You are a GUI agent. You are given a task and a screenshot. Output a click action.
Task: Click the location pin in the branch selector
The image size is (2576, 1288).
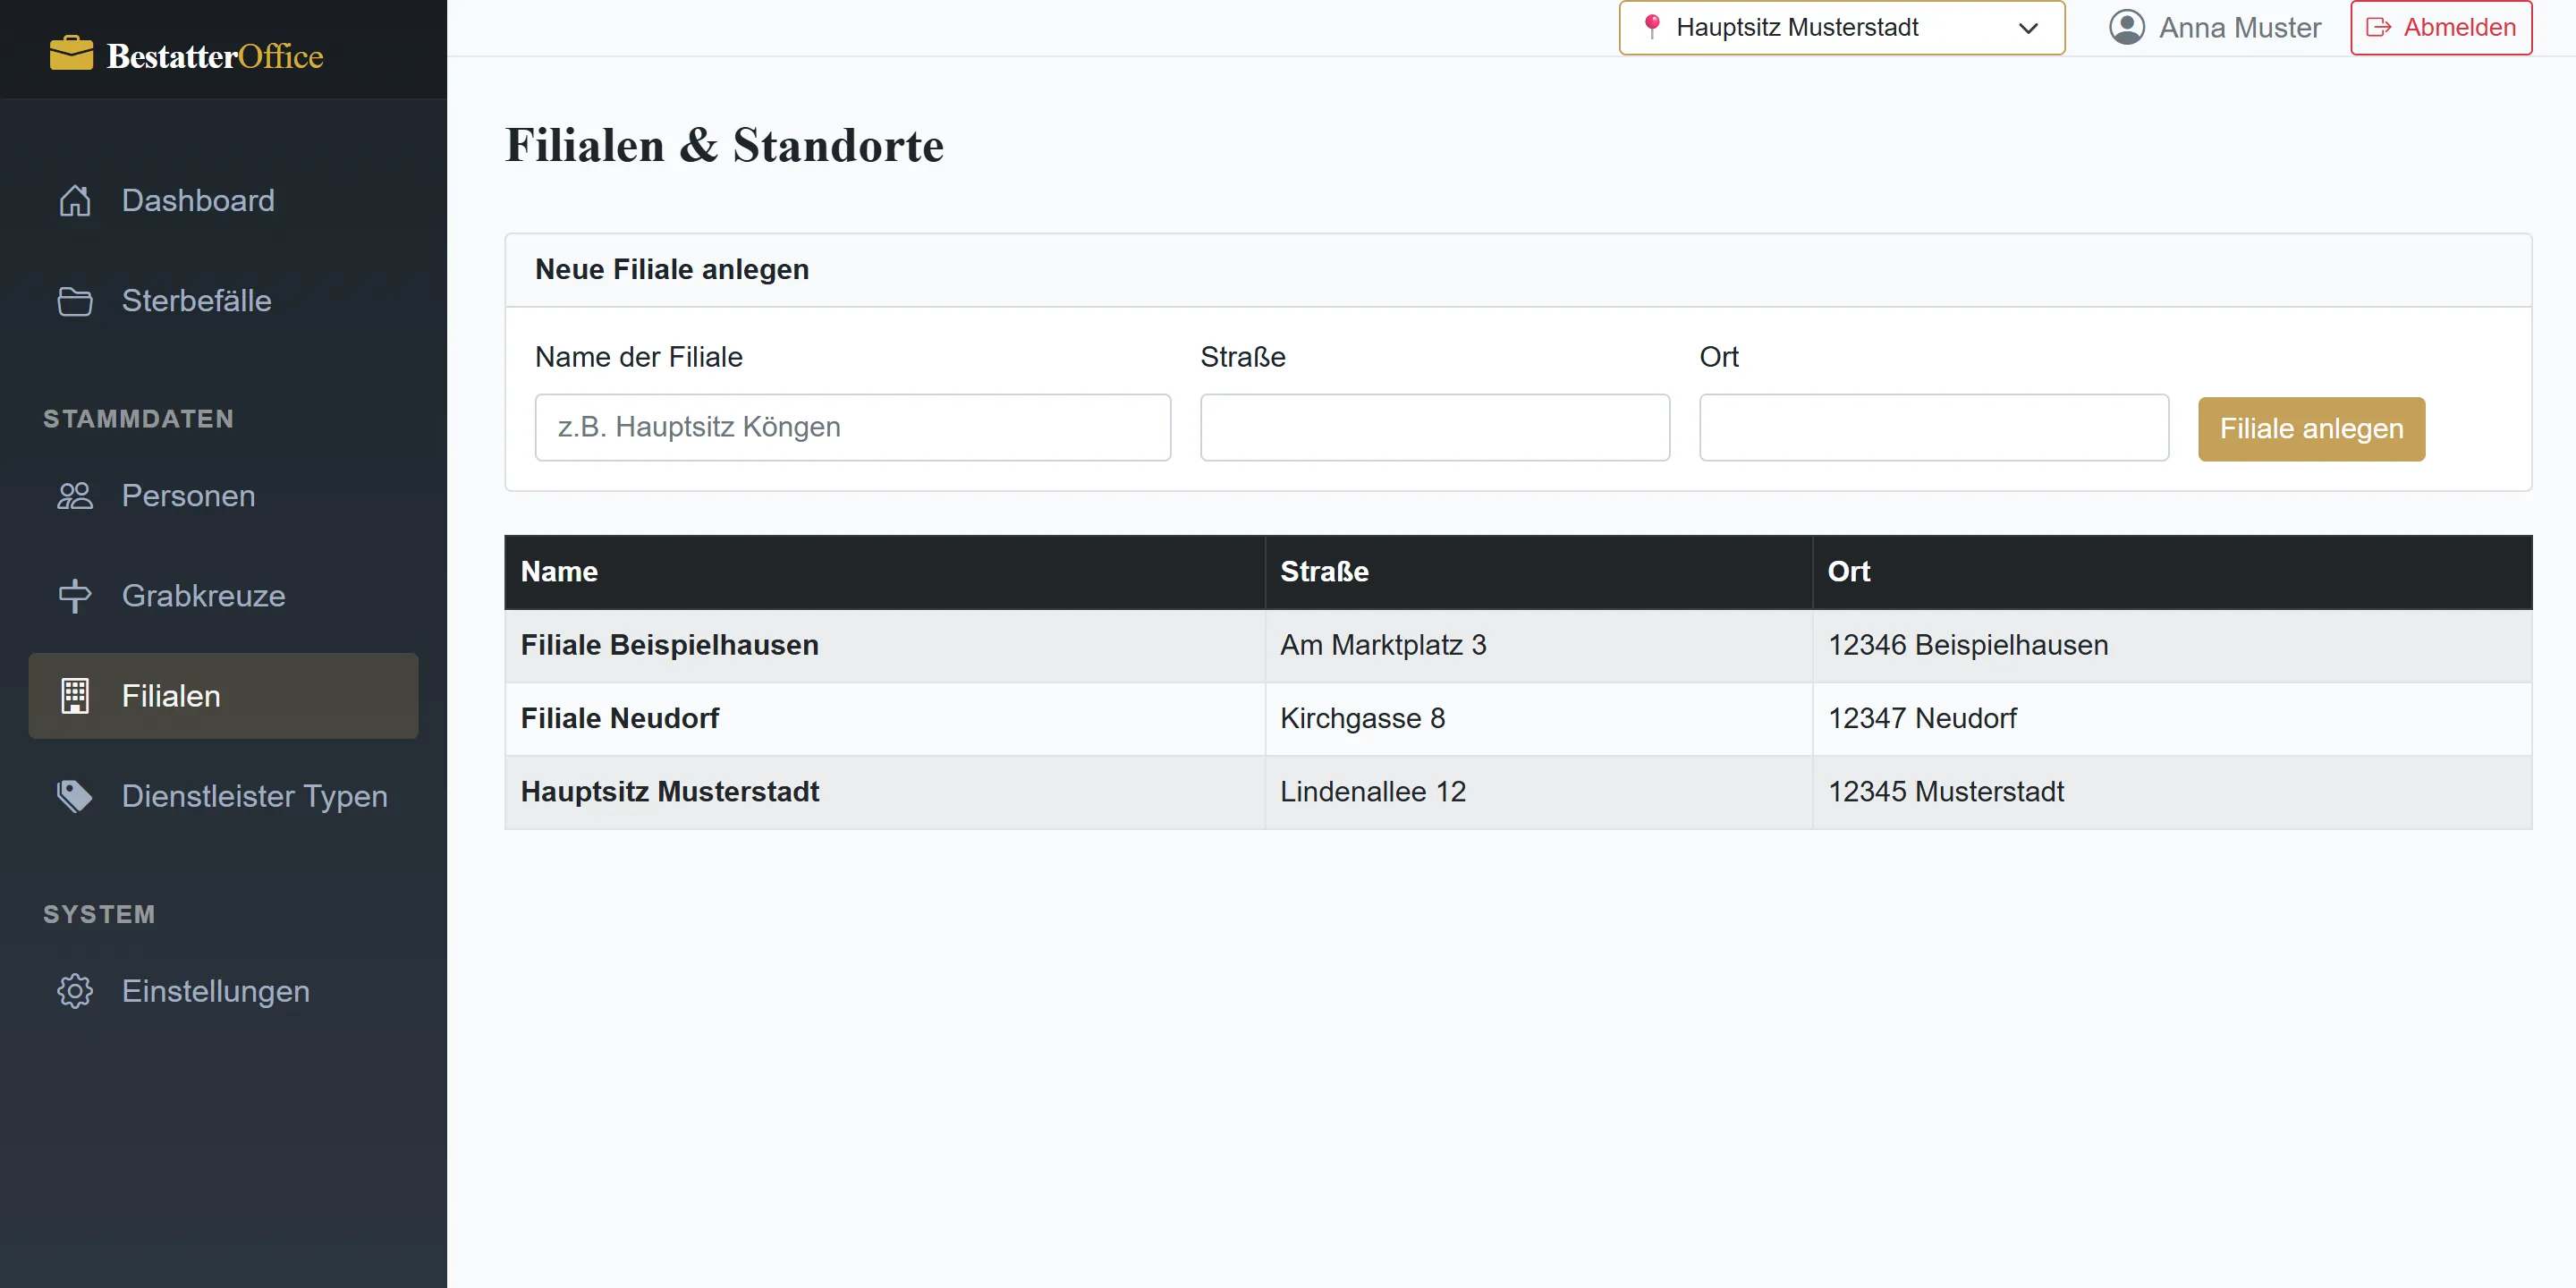click(1652, 26)
